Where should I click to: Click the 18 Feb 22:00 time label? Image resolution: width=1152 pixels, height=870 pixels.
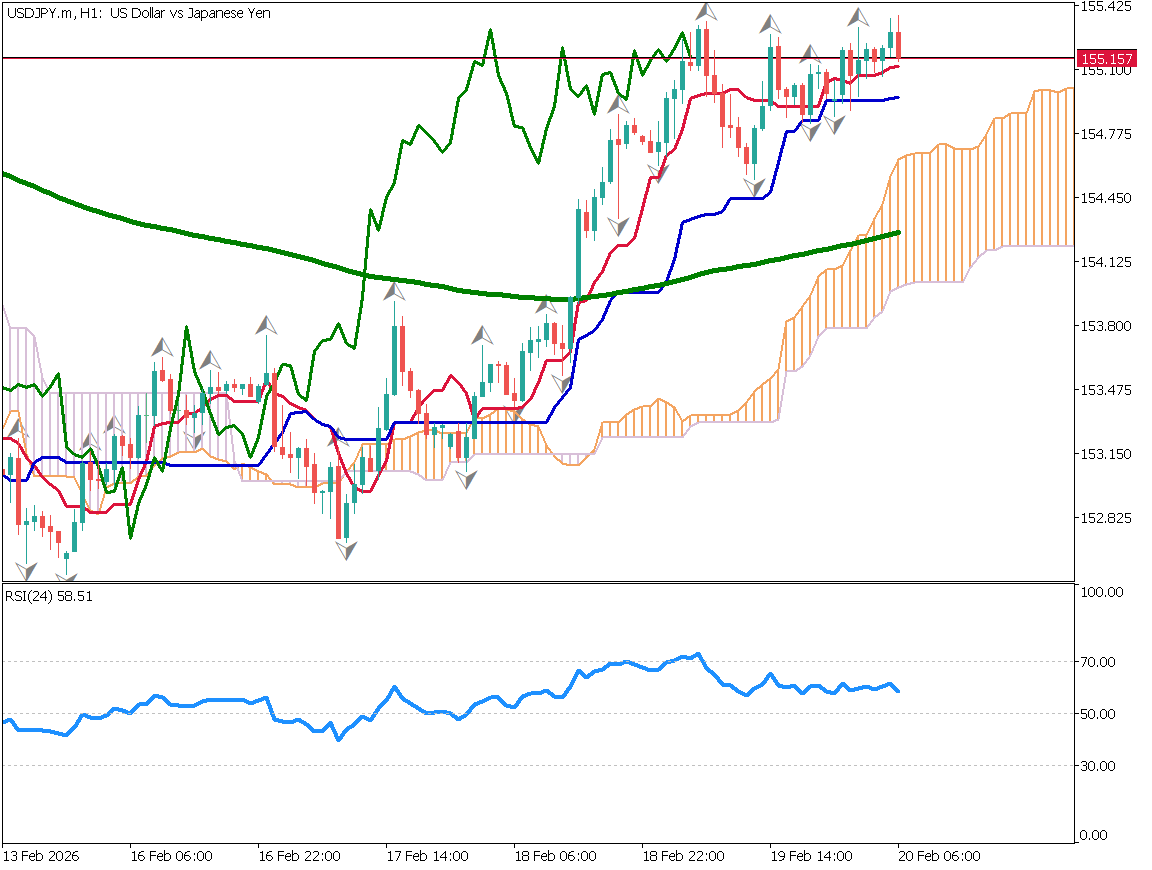click(683, 857)
